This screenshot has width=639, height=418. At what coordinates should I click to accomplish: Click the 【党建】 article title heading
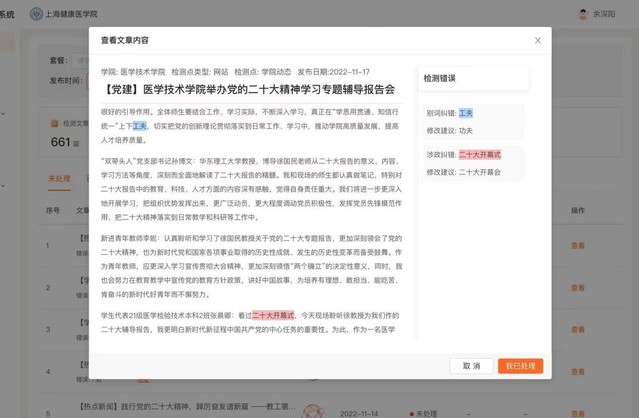[x=248, y=90]
